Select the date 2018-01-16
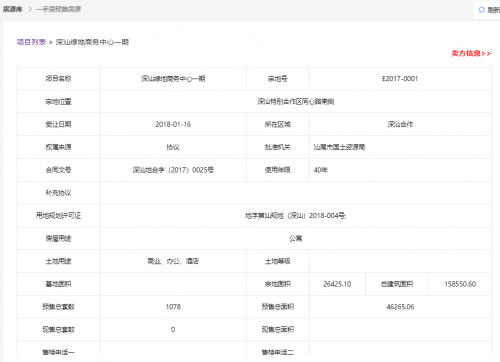 (173, 124)
